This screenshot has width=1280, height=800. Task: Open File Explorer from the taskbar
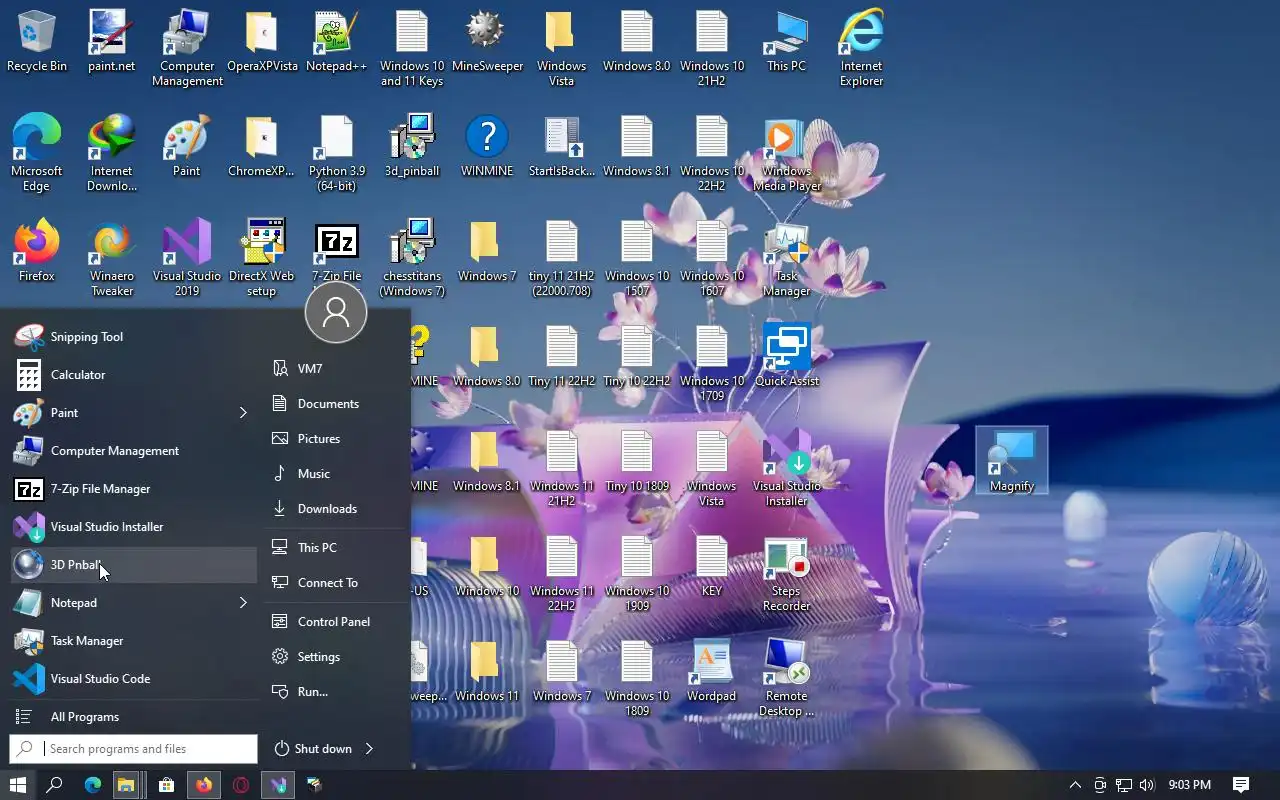click(125, 785)
